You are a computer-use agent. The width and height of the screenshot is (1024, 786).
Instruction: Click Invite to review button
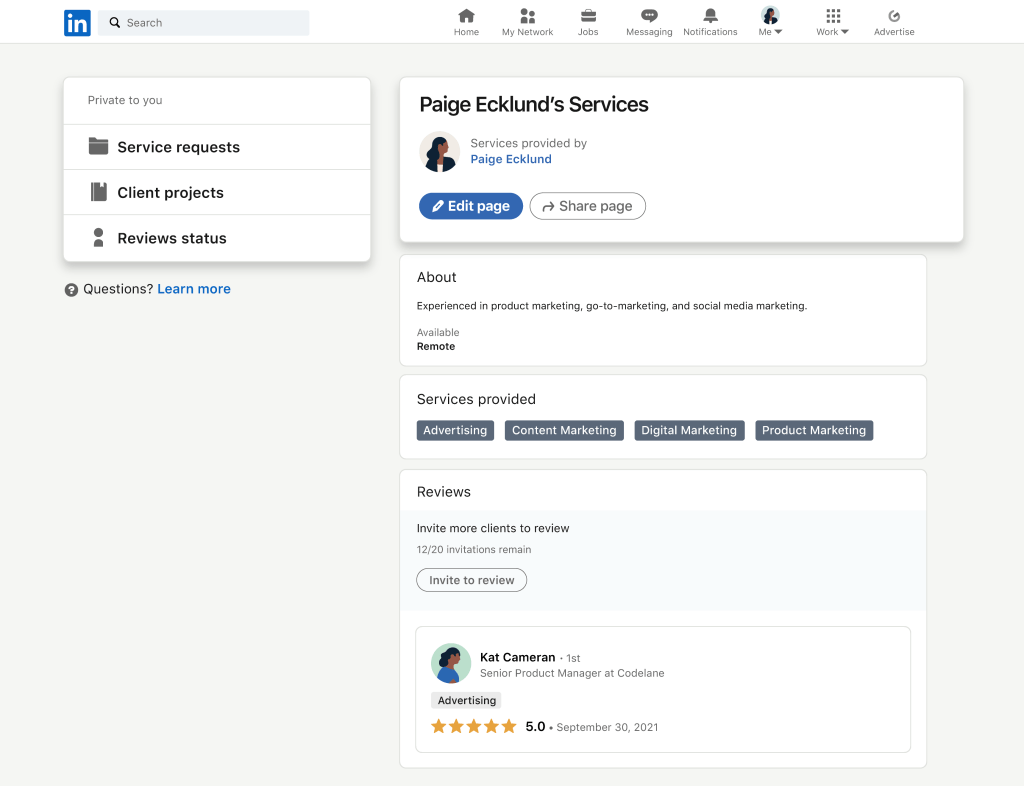tap(471, 580)
